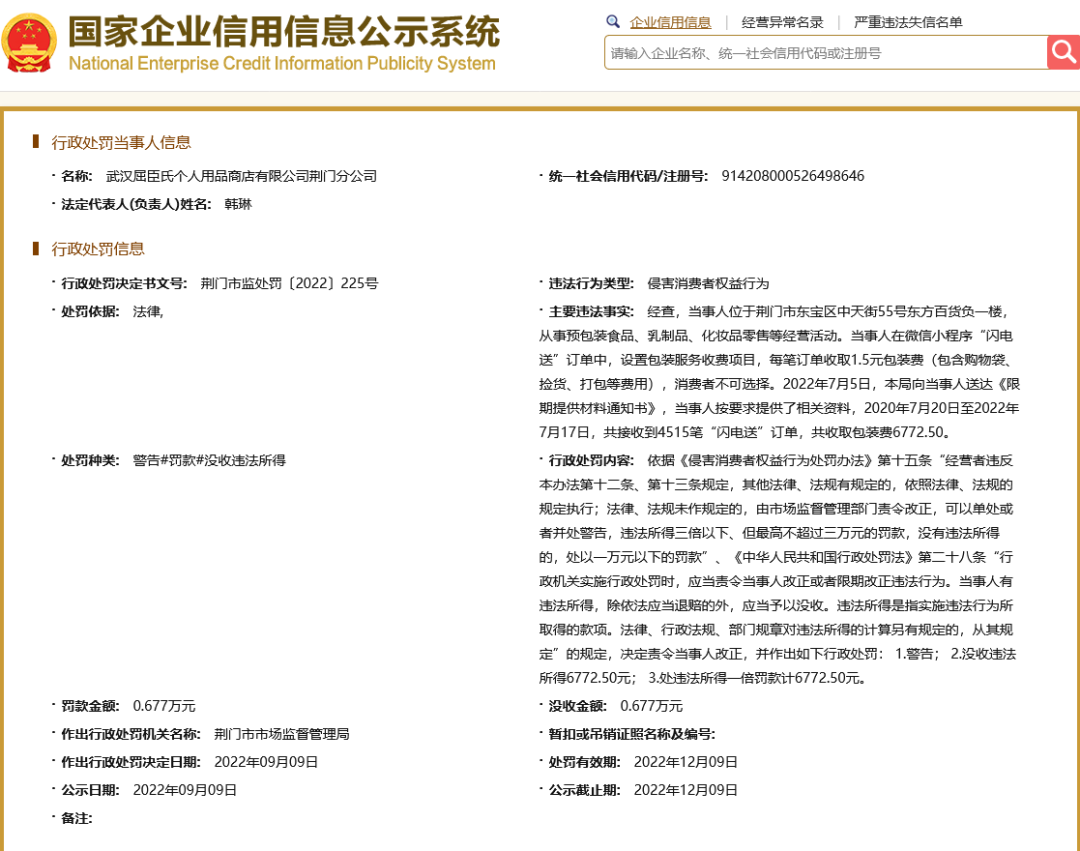Click the National Enterprise Credit Information English title
1080x851 pixels.
tap(281, 64)
